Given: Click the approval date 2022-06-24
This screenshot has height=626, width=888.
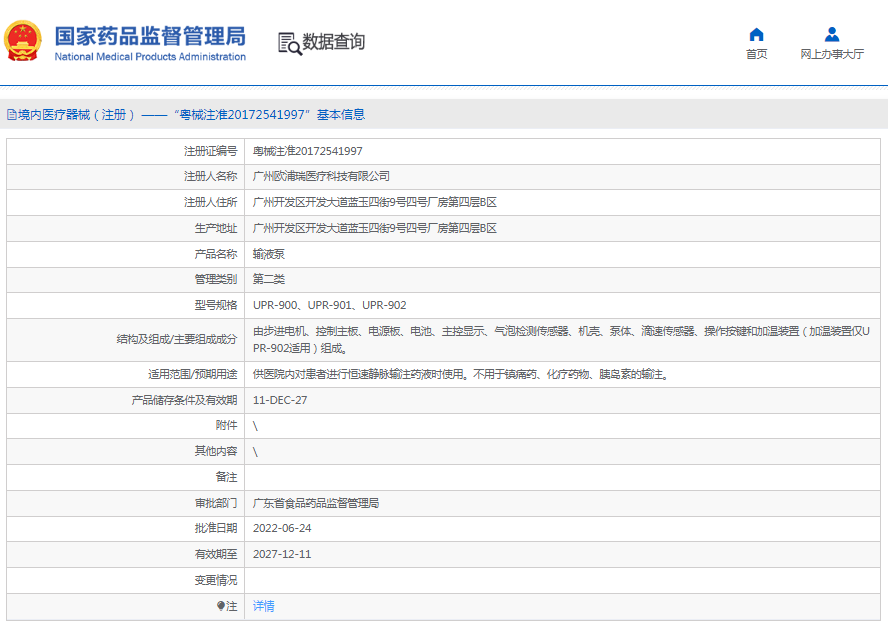Looking at the screenshot, I should (x=282, y=528).
